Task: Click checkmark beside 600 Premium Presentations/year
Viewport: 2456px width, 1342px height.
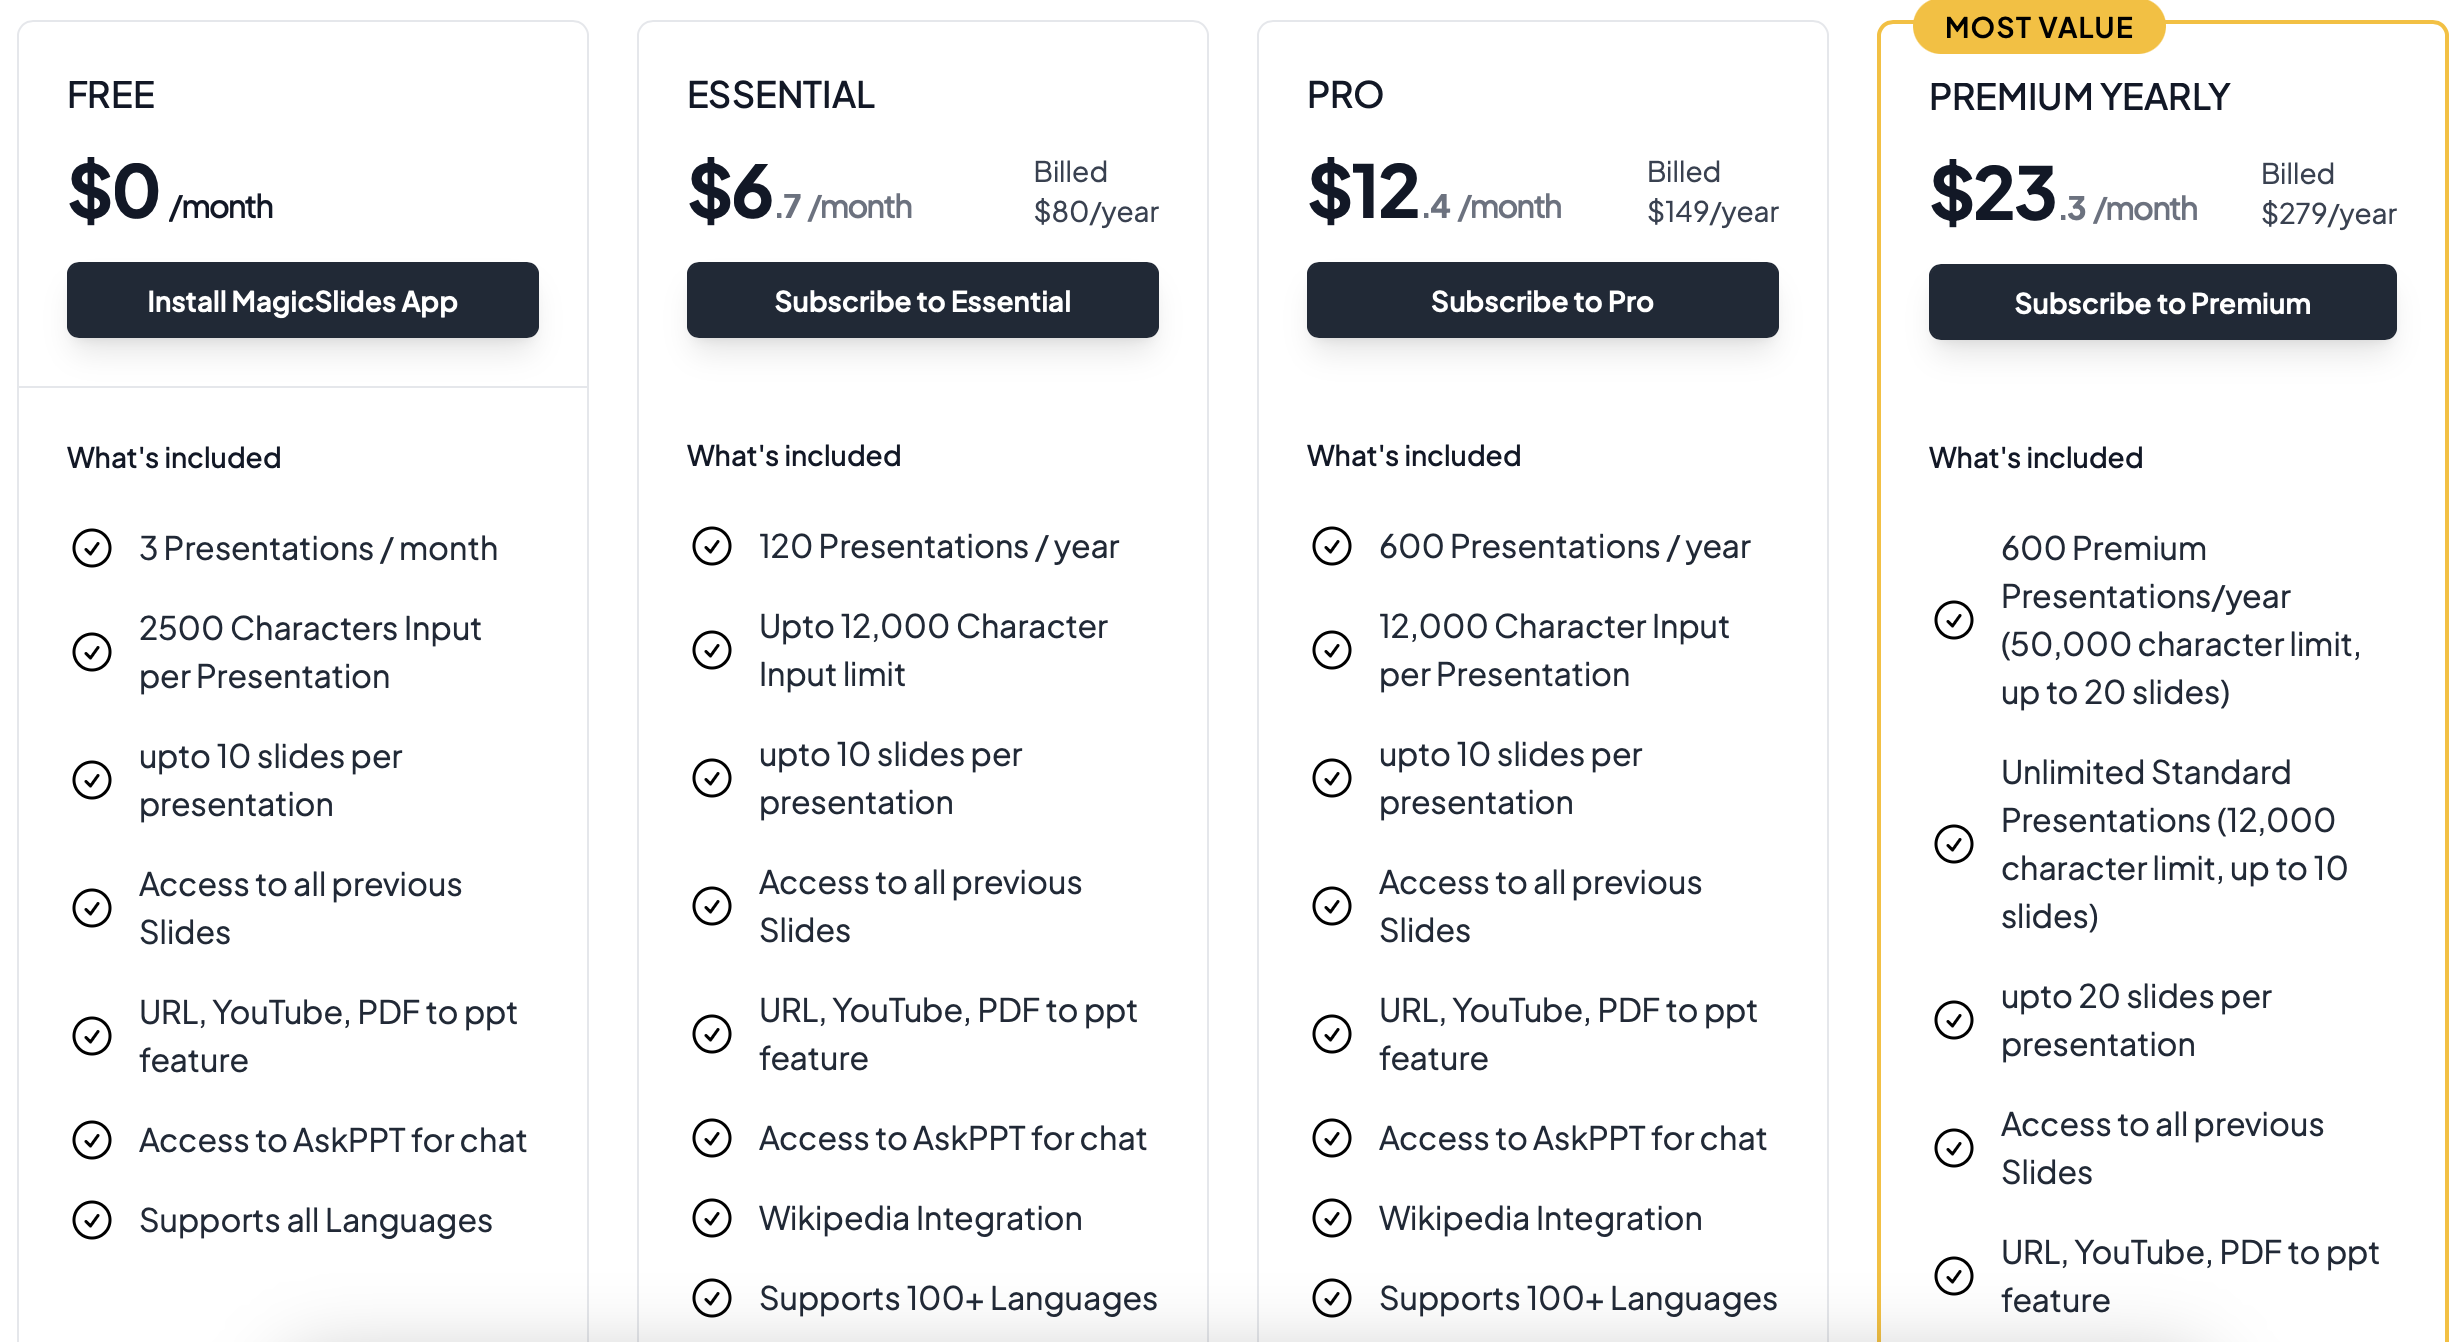Action: point(1954,620)
